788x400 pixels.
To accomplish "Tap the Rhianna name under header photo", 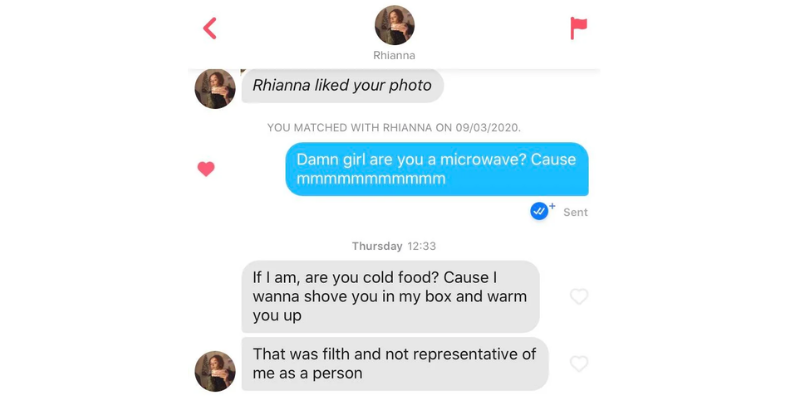I will (394, 55).
